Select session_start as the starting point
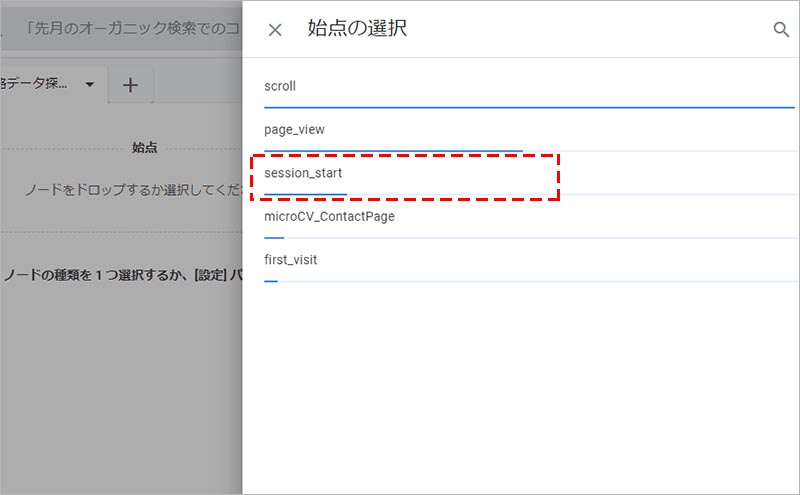 pyautogui.click(x=303, y=174)
